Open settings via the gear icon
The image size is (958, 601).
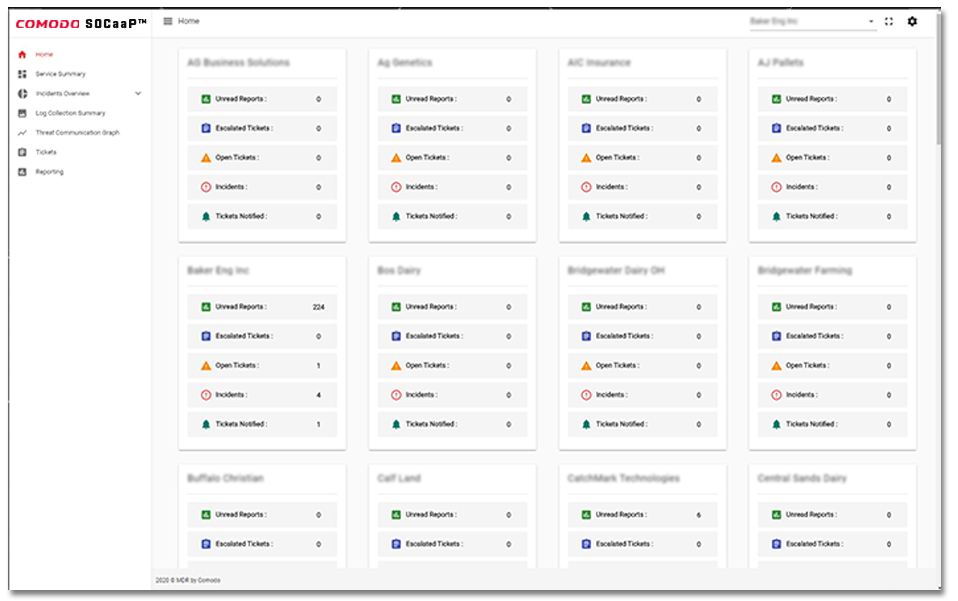coord(912,21)
